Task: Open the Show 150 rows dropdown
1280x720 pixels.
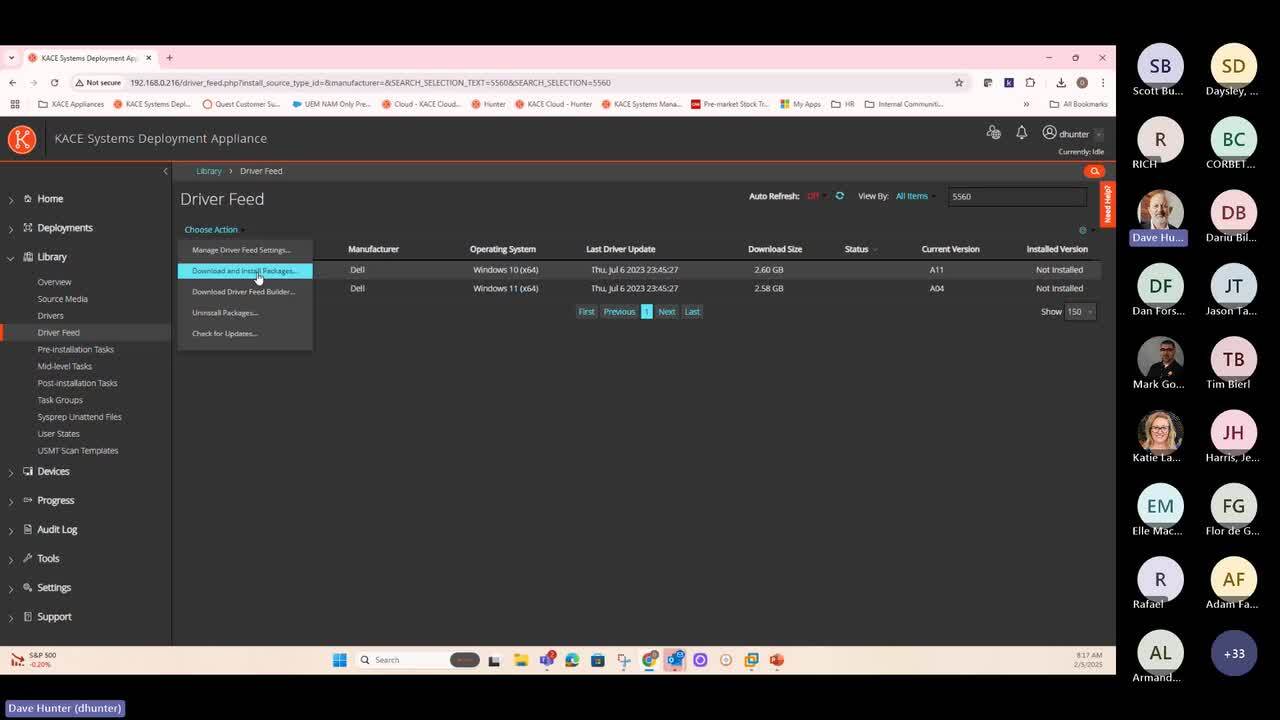Action: coord(1080,312)
